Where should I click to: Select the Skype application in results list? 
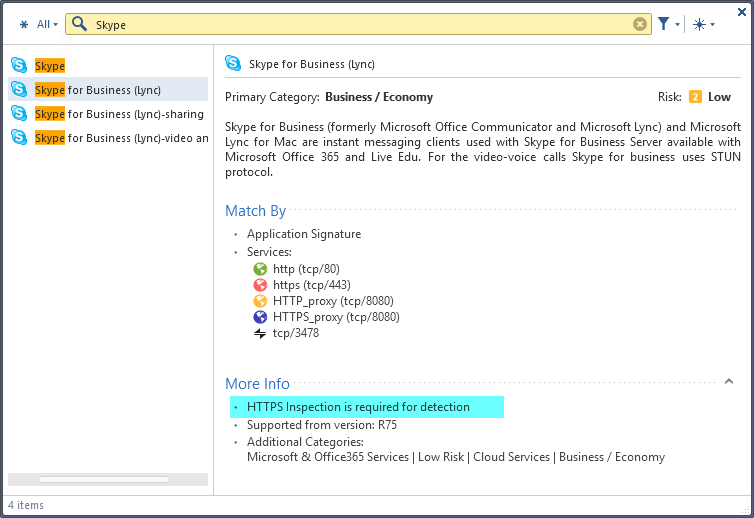coord(108,65)
